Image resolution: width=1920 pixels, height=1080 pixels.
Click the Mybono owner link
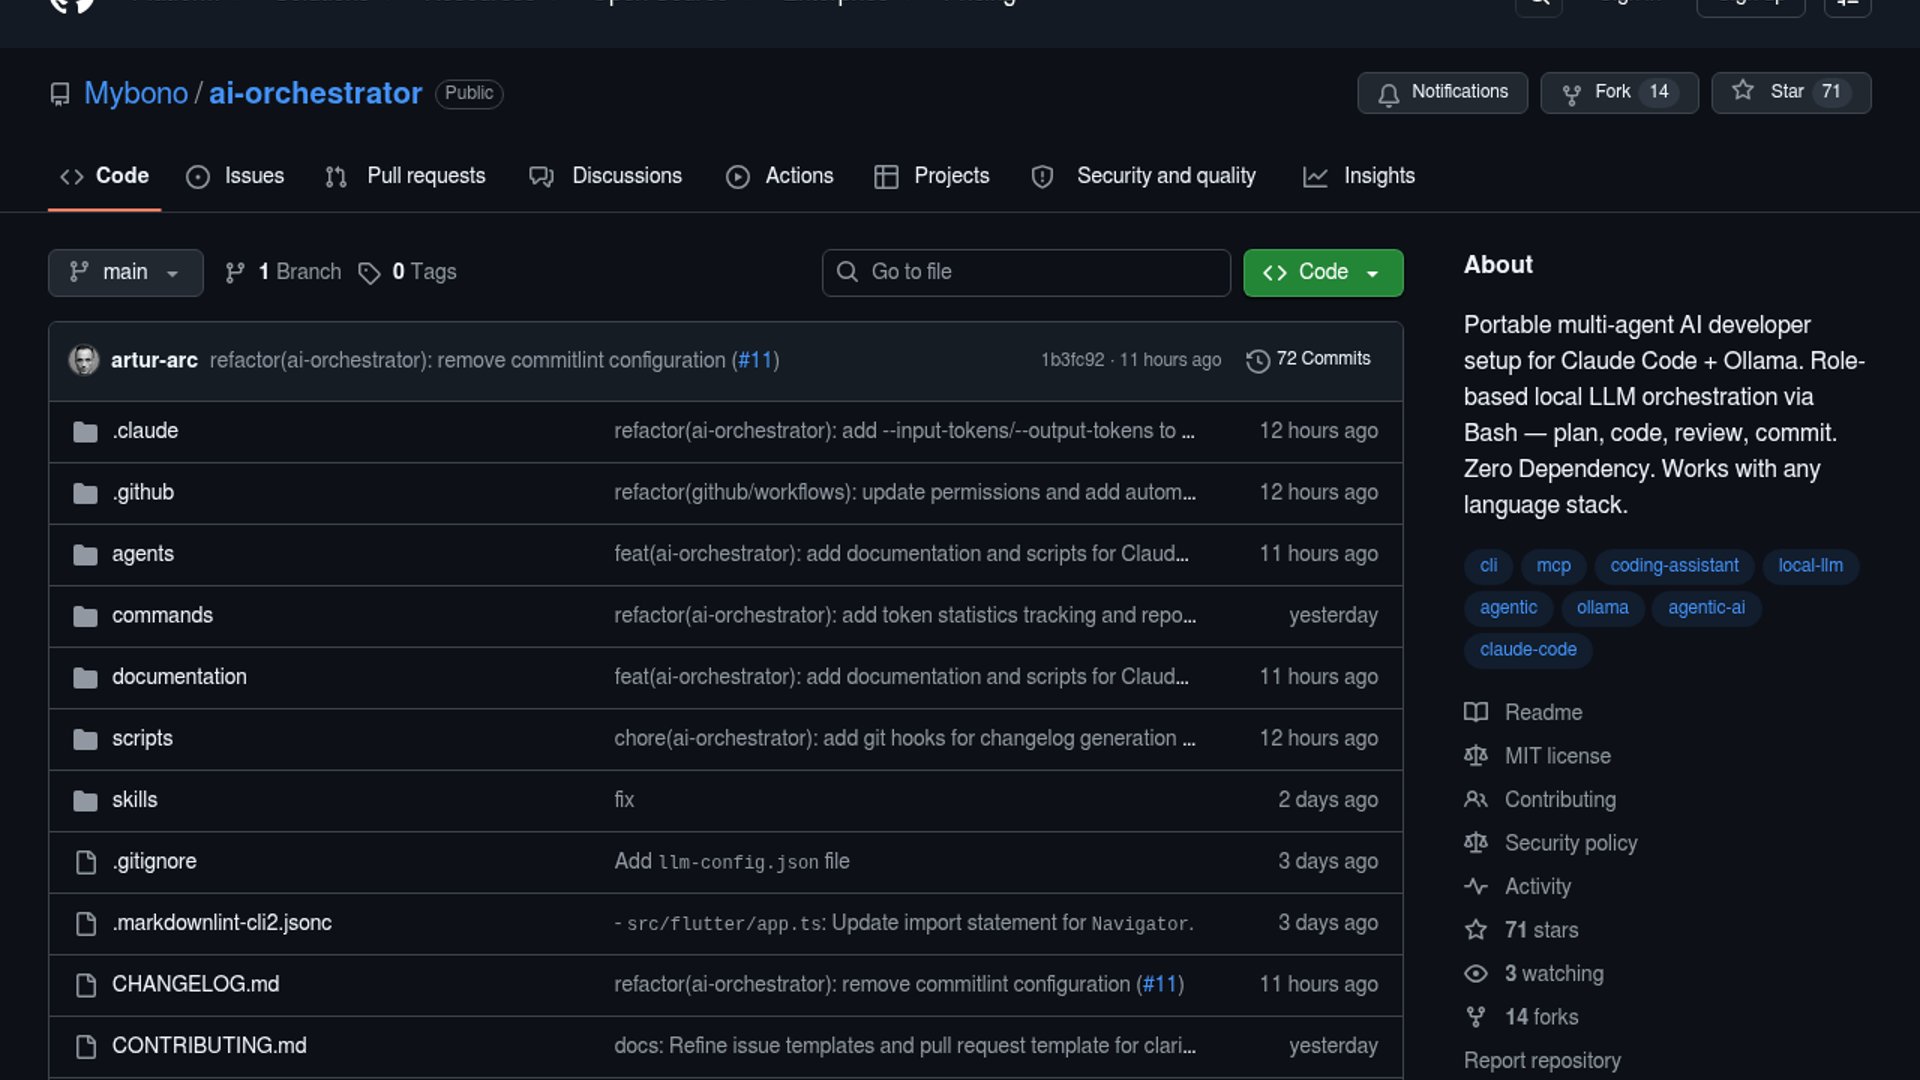[x=136, y=93]
